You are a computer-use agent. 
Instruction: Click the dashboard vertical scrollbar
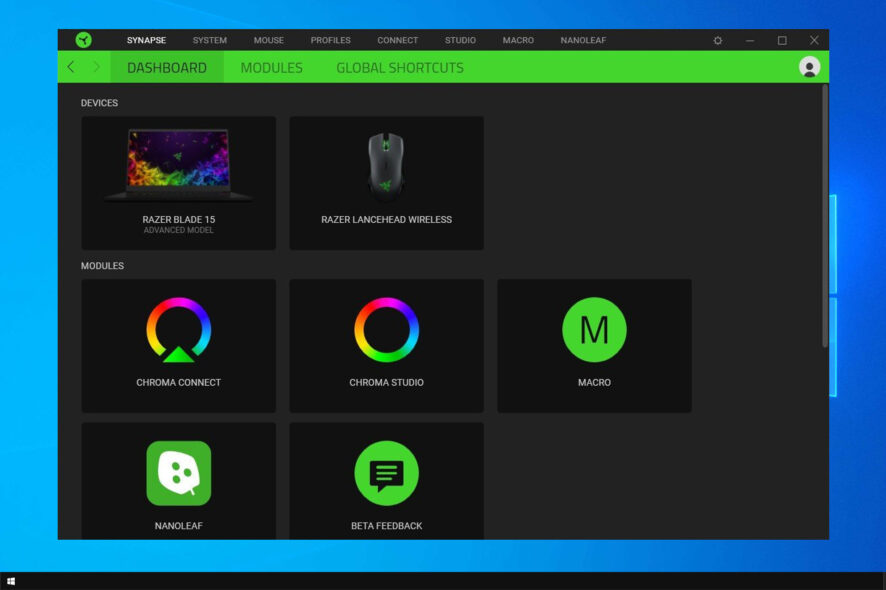(825, 215)
